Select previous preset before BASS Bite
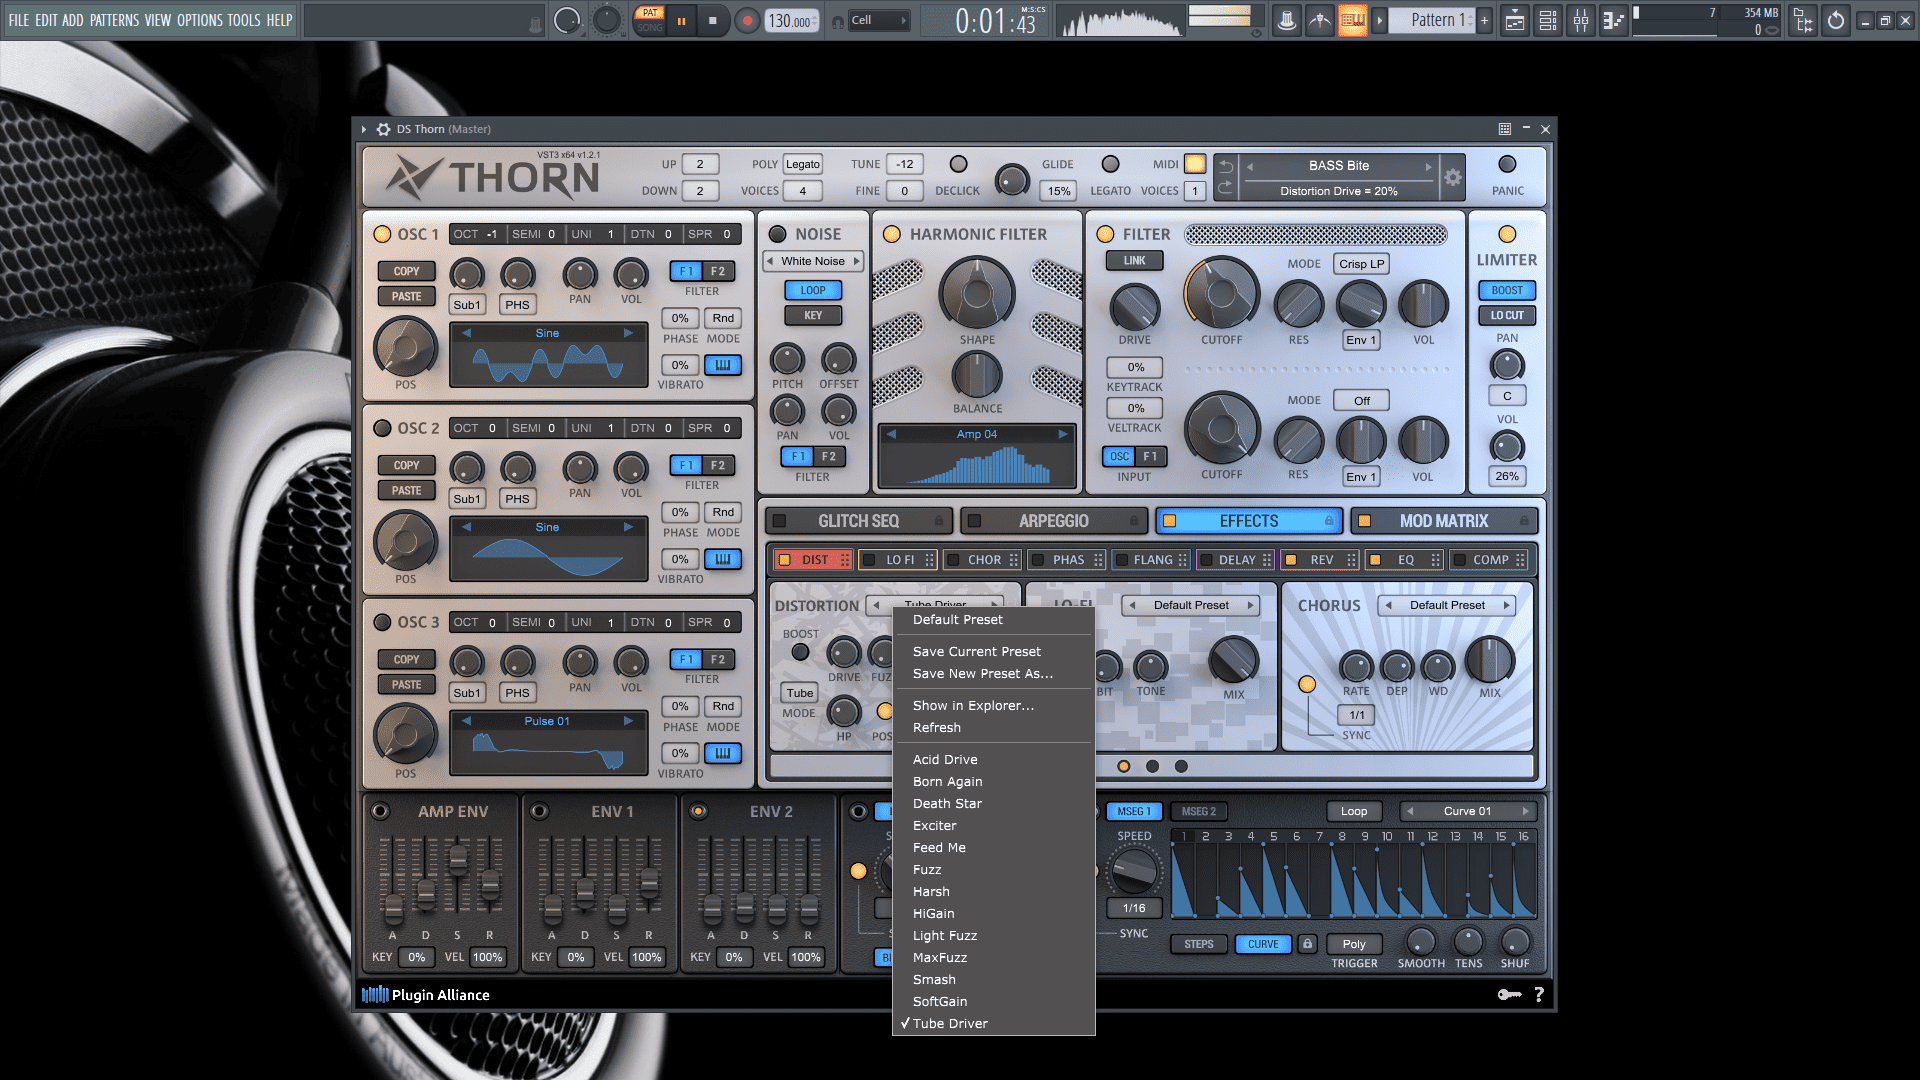This screenshot has height=1080, width=1920. click(x=1249, y=166)
